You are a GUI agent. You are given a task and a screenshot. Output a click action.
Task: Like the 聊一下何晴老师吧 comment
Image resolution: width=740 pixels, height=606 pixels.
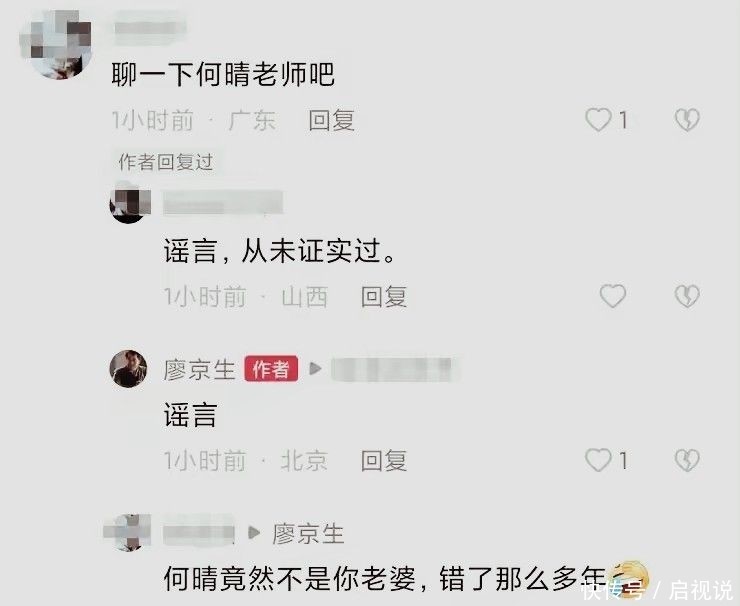(598, 119)
